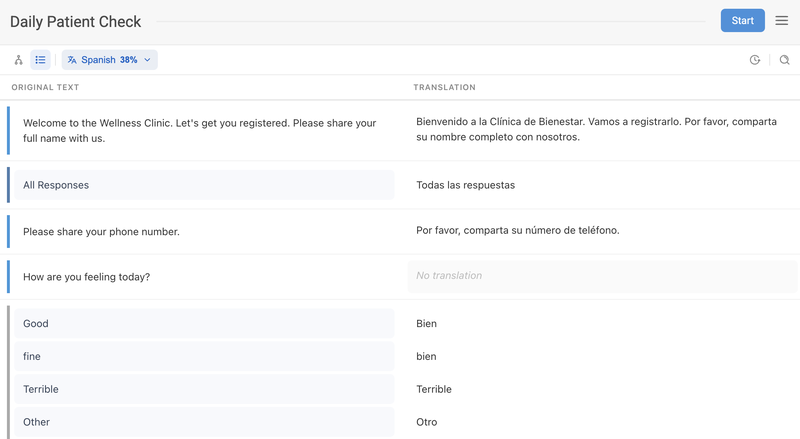Expand the Spanish 38% language dropdown
The height and width of the screenshot is (439, 800).
coord(109,60)
